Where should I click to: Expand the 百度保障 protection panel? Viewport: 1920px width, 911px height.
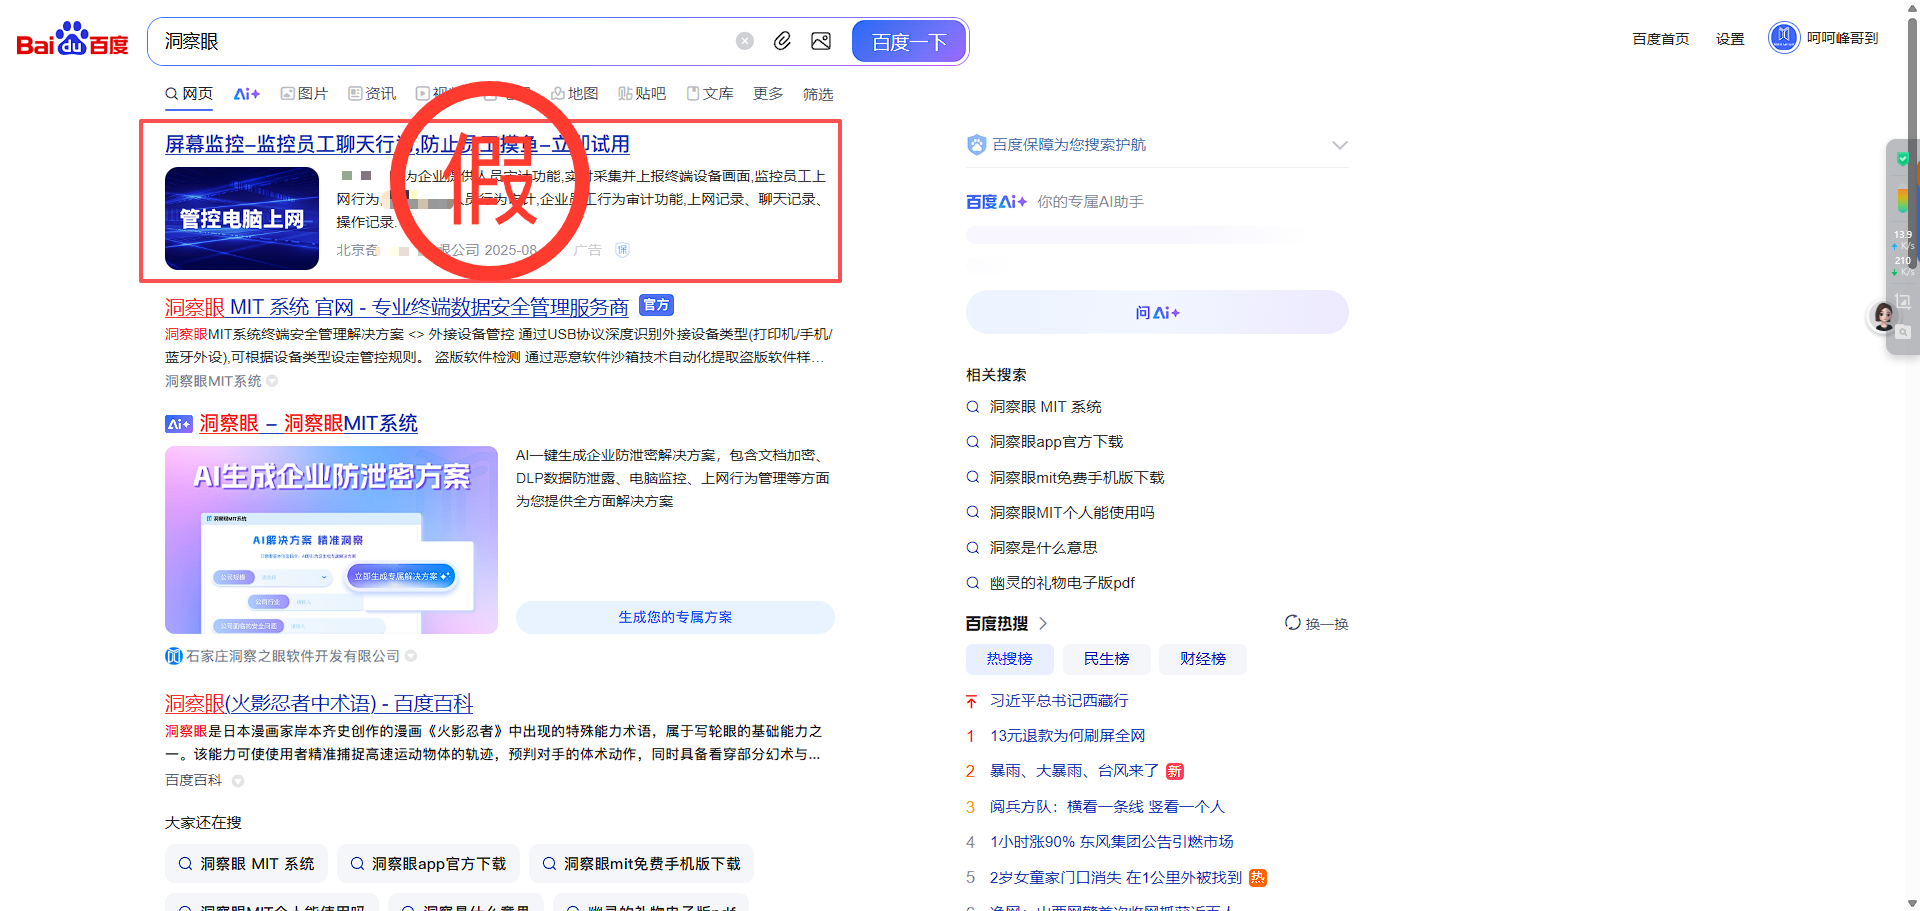tap(1340, 145)
